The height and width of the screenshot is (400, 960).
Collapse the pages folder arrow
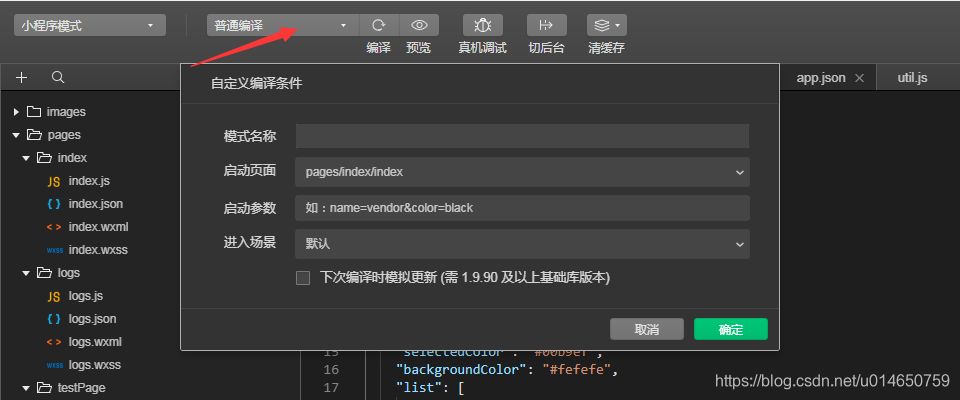coord(16,135)
